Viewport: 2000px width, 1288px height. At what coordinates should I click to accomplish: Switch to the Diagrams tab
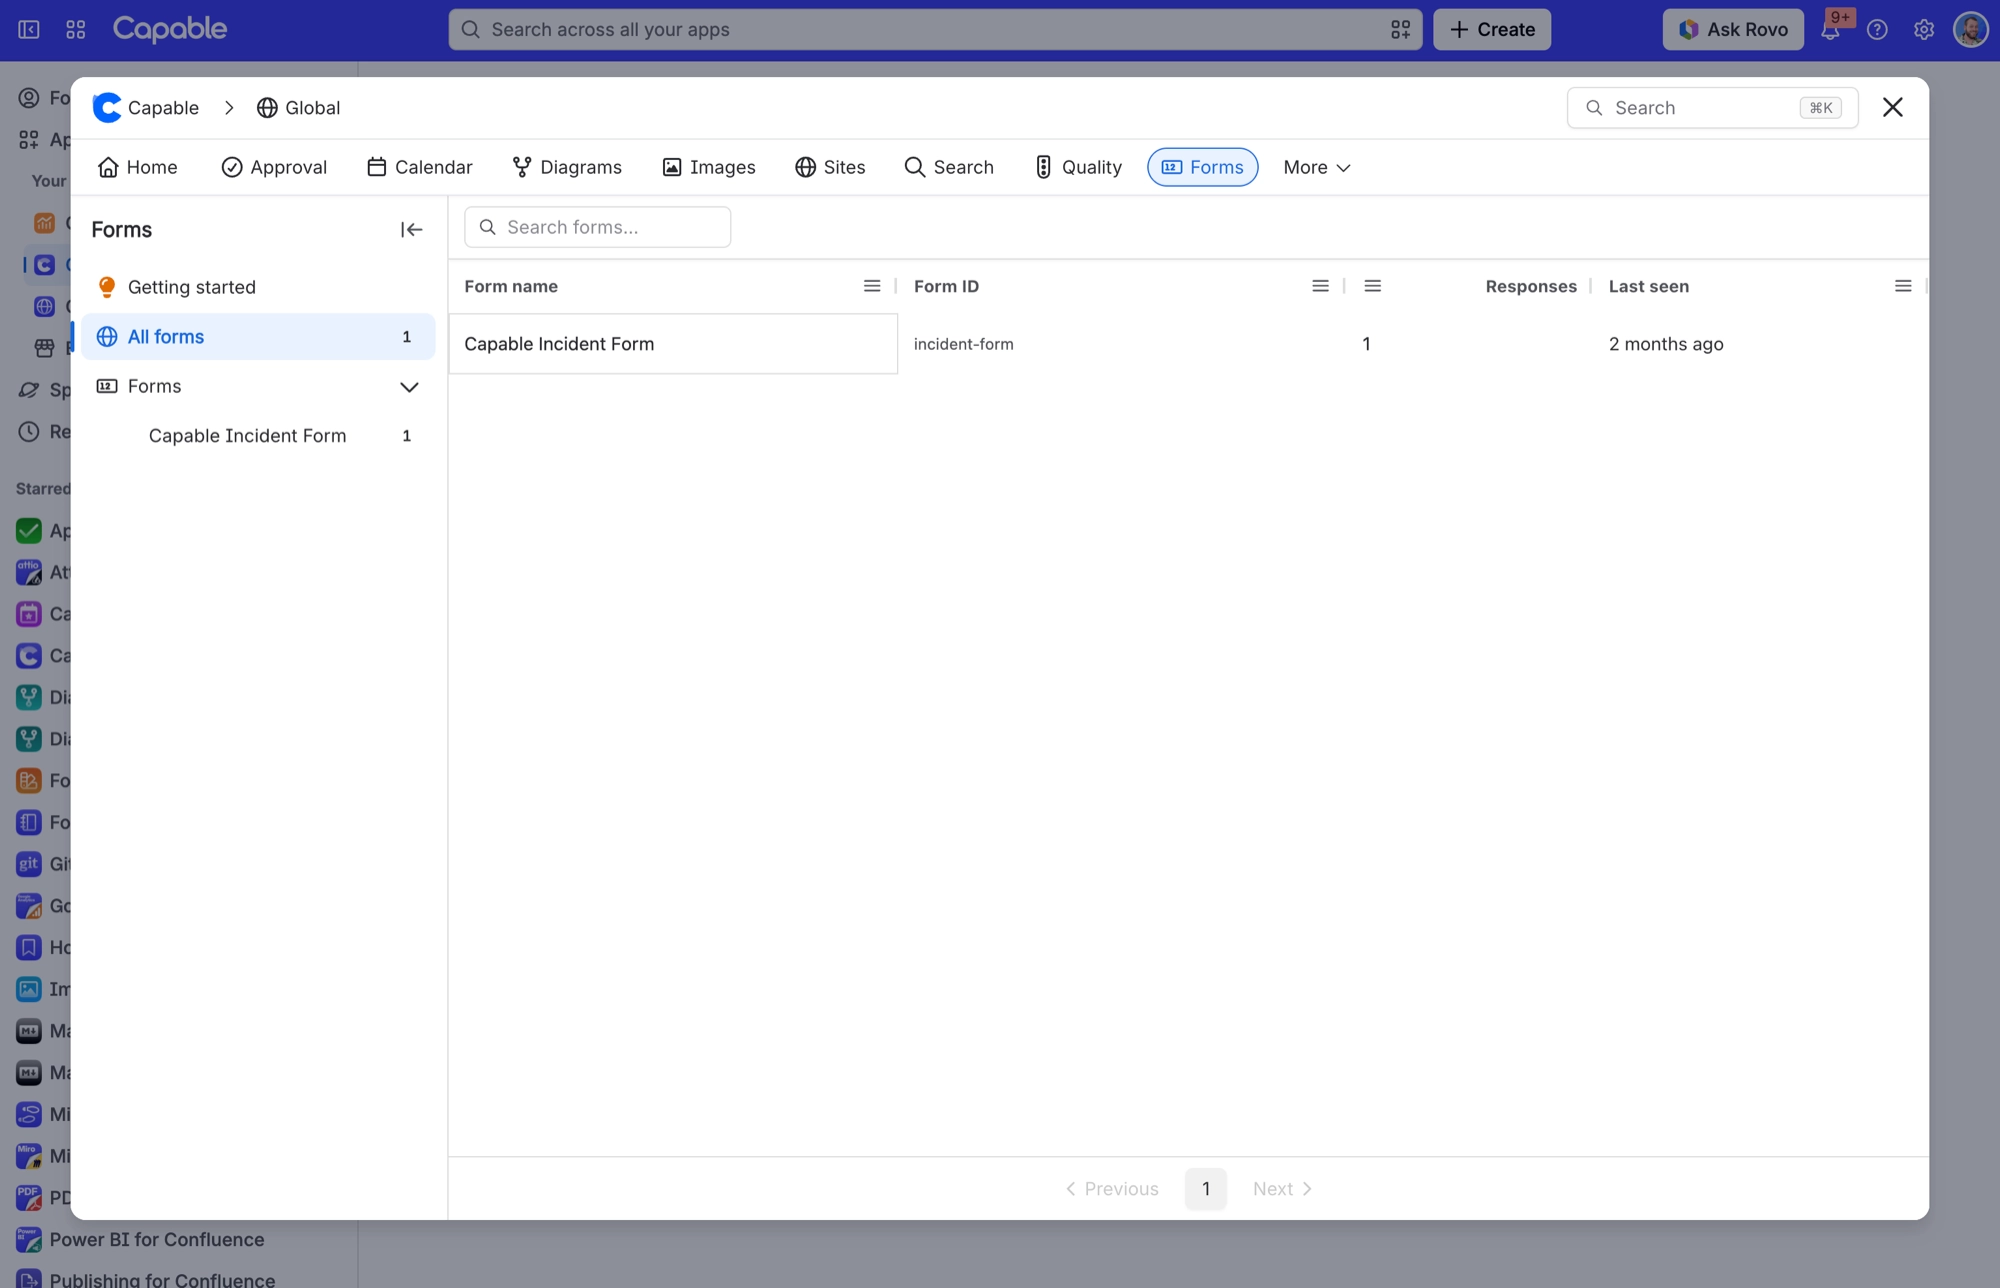pos(567,167)
